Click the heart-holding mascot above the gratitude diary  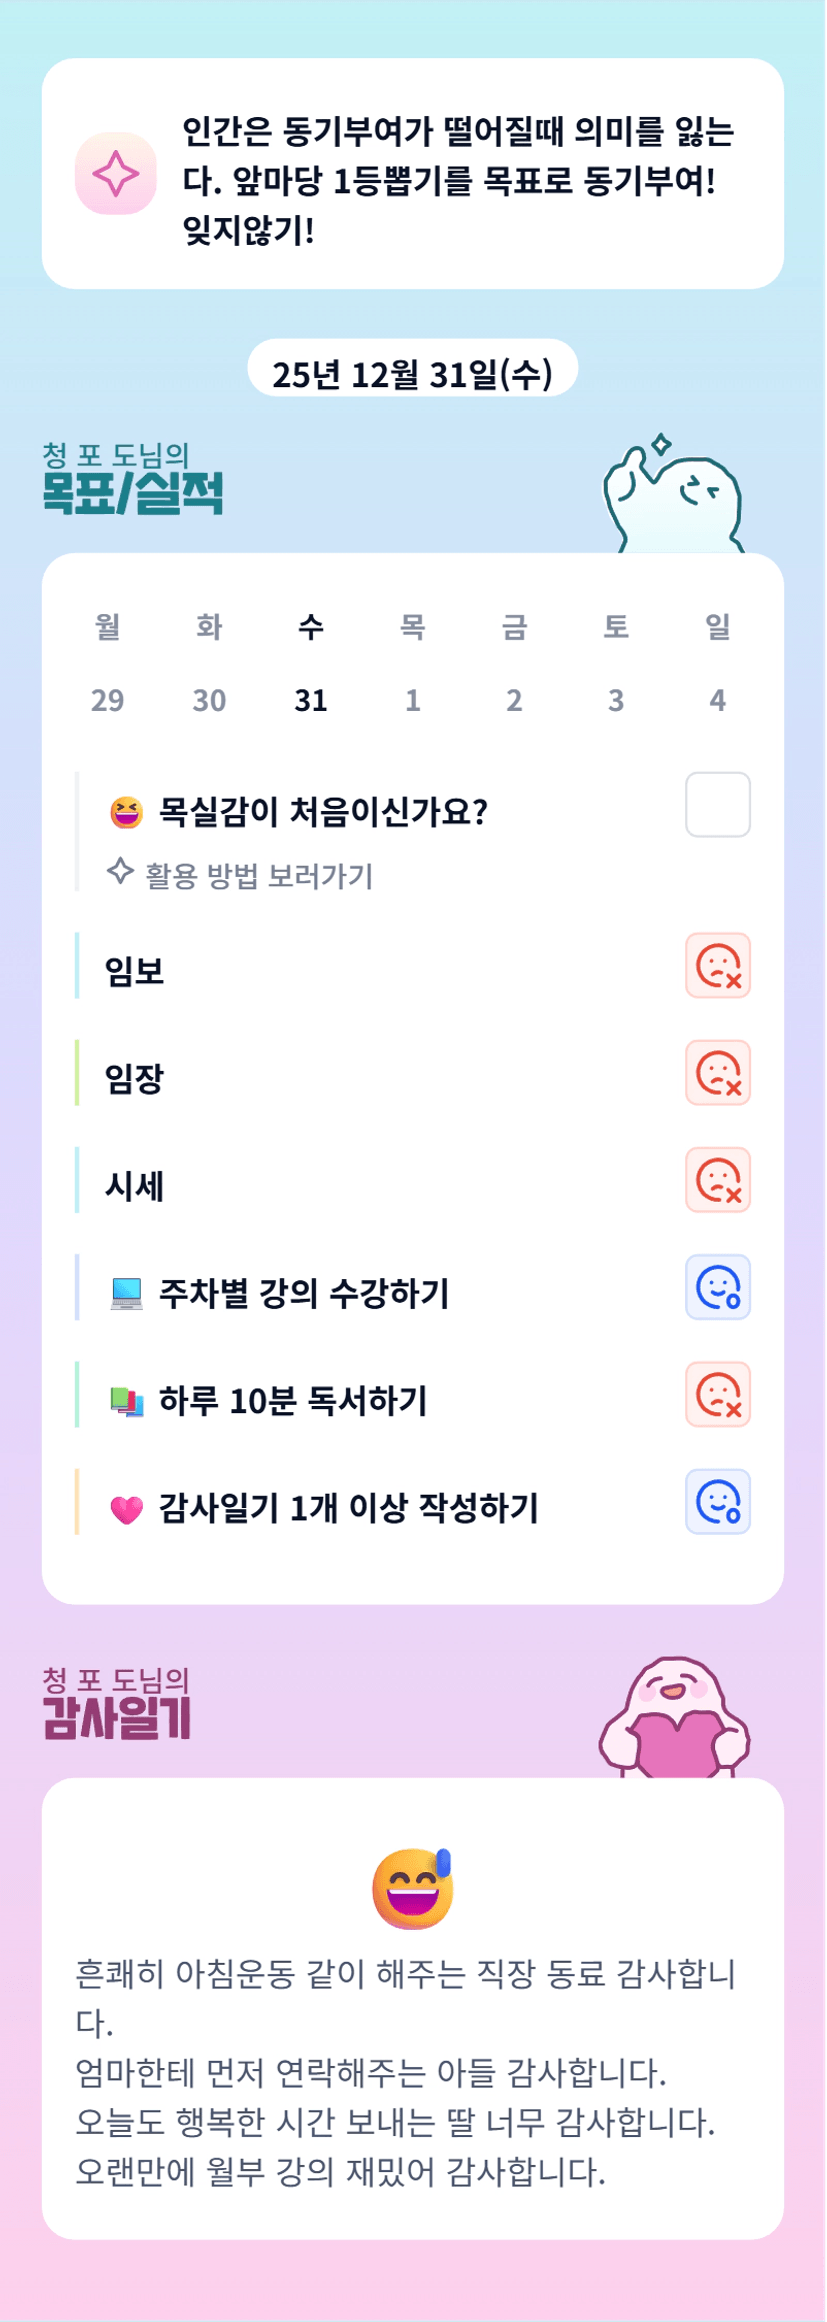pos(674,1718)
